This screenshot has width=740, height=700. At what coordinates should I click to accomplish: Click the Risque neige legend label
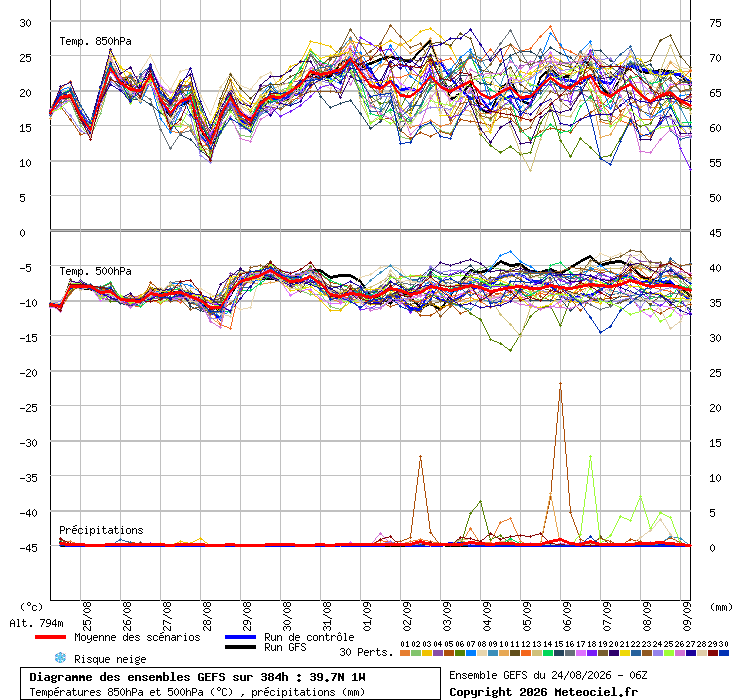pos(110,659)
